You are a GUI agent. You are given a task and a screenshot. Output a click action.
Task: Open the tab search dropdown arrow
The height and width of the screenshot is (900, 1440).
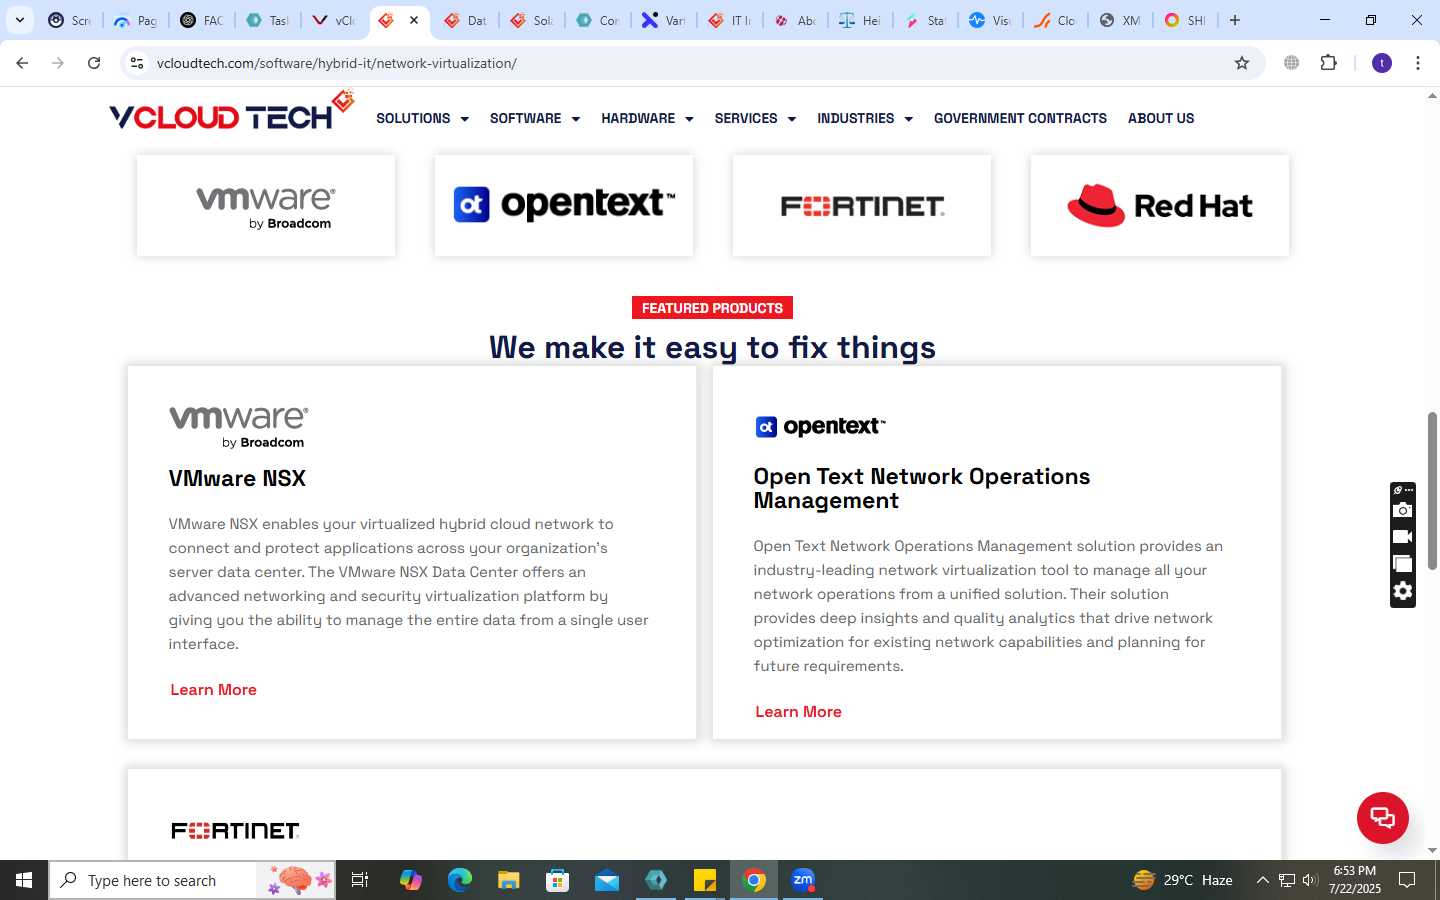pyautogui.click(x=19, y=20)
